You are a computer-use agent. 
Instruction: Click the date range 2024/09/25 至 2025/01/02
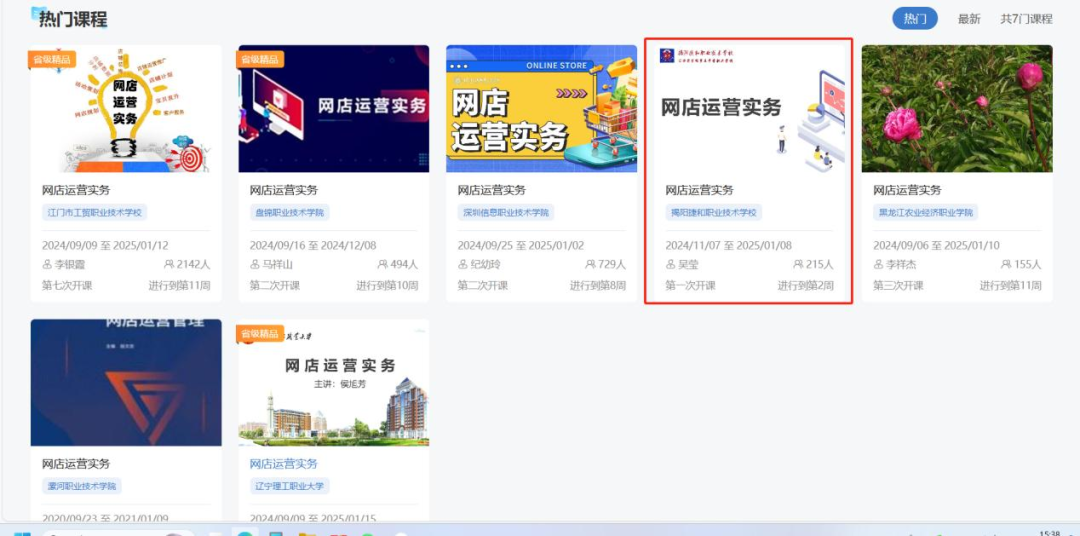point(521,245)
